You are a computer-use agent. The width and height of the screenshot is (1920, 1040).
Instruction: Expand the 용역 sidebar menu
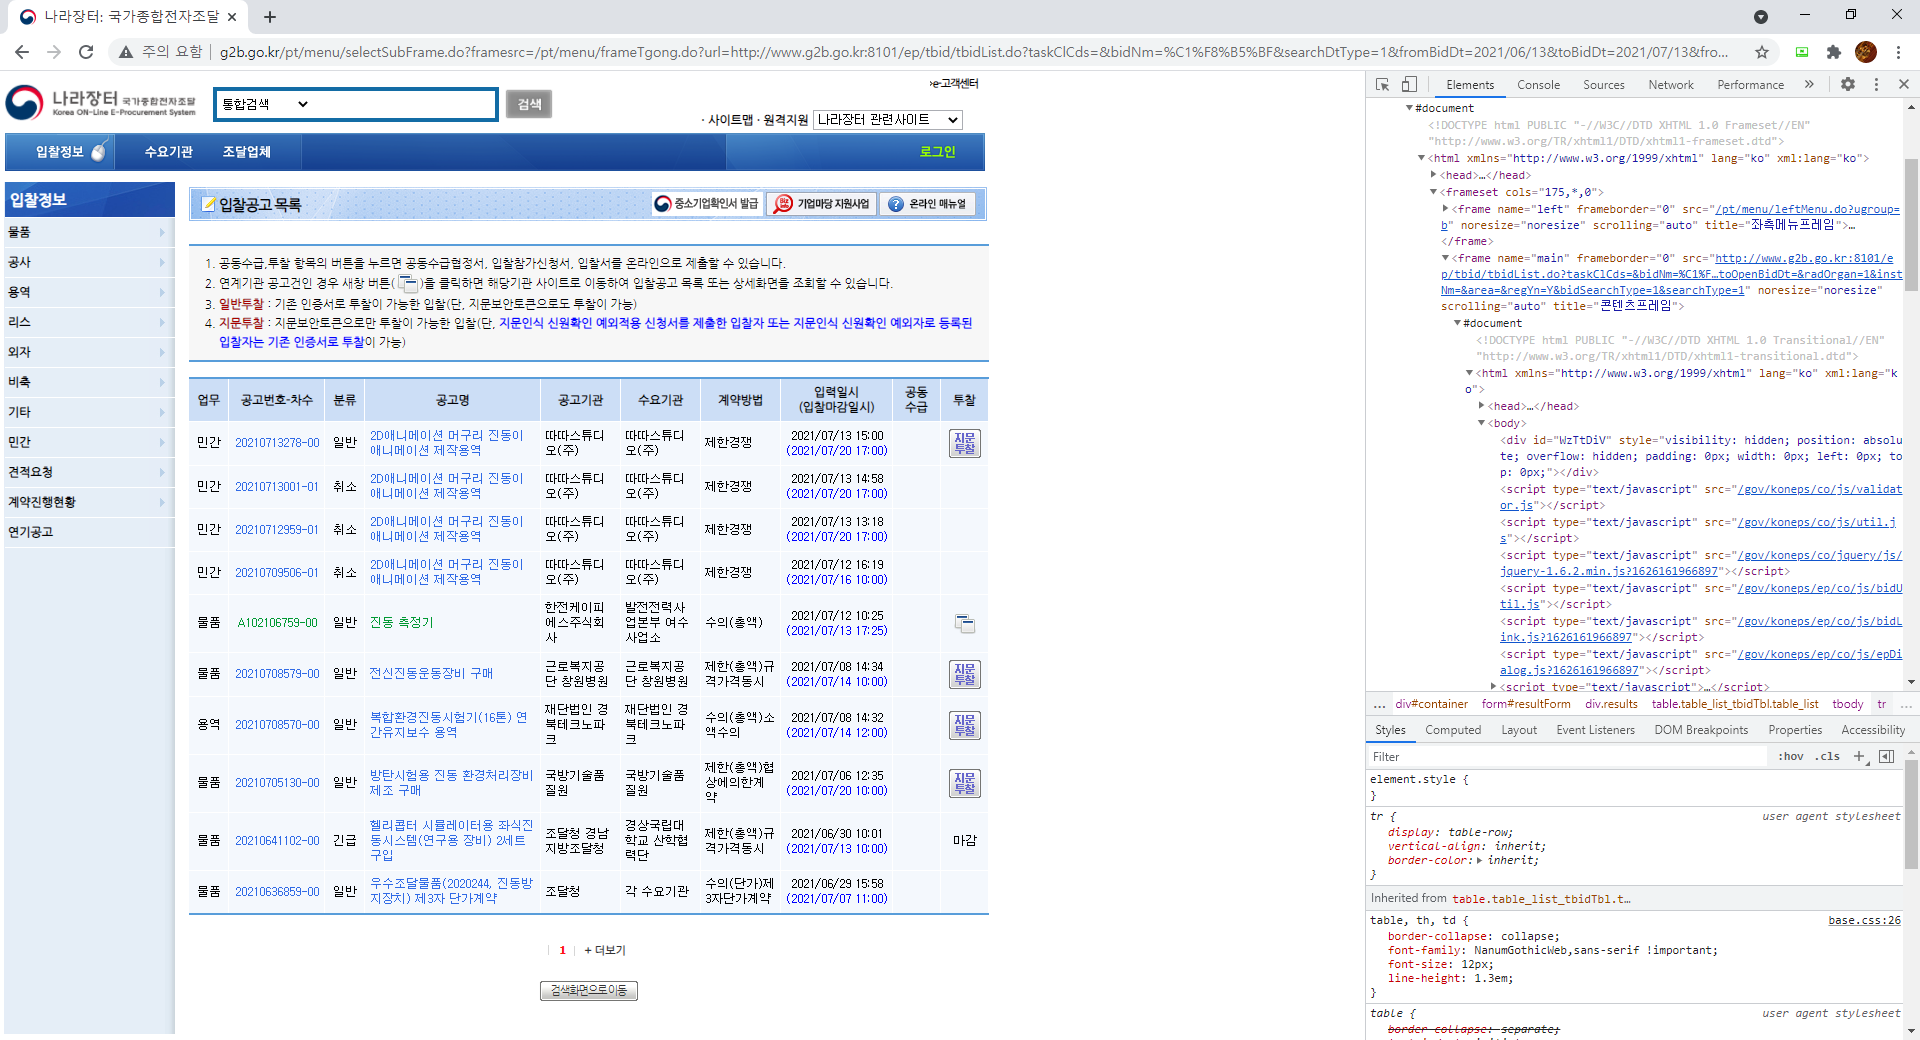pyautogui.click(x=88, y=292)
